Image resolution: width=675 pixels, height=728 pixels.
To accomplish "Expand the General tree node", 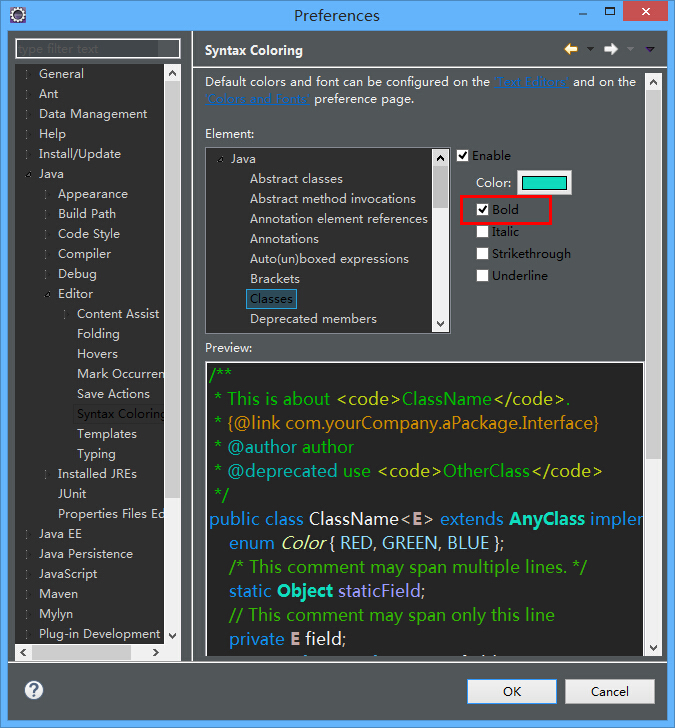I will coord(27,74).
